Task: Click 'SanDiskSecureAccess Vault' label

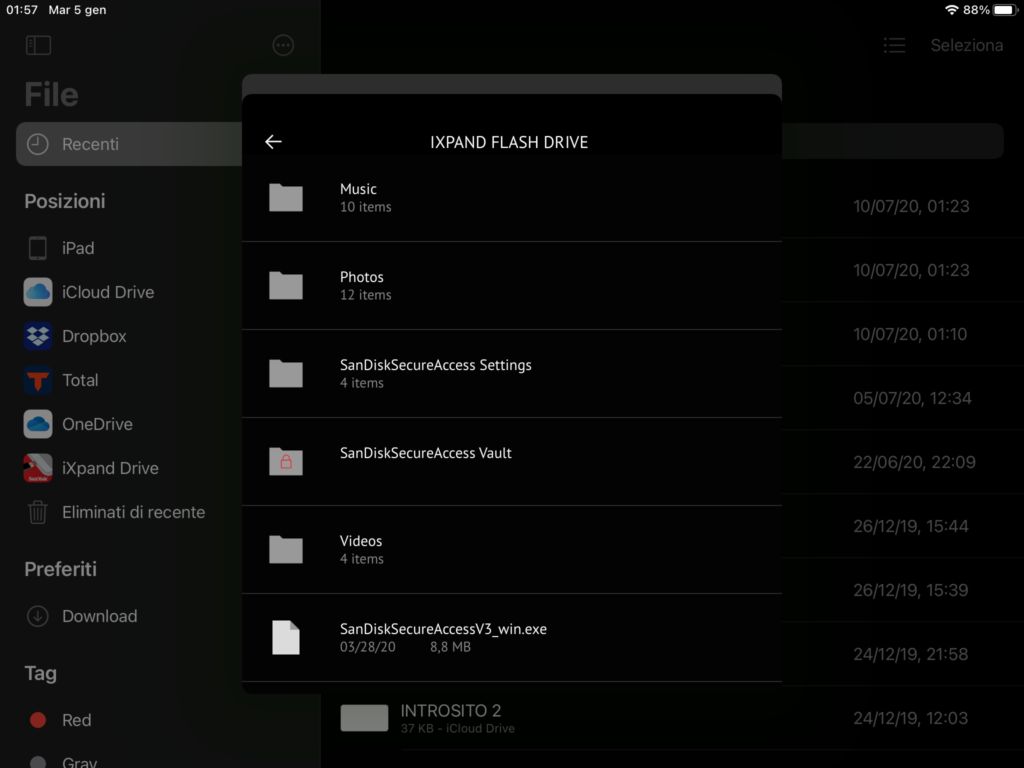Action: pyautogui.click(x=426, y=453)
